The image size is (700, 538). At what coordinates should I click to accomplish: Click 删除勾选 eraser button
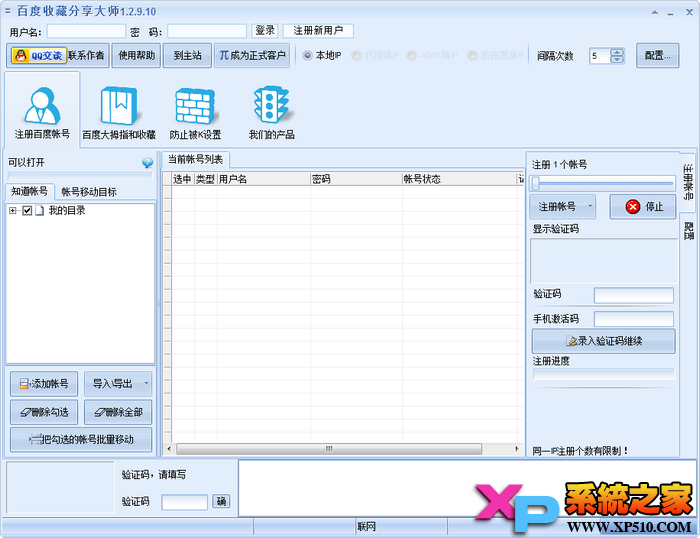pyautogui.click(x=44, y=412)
